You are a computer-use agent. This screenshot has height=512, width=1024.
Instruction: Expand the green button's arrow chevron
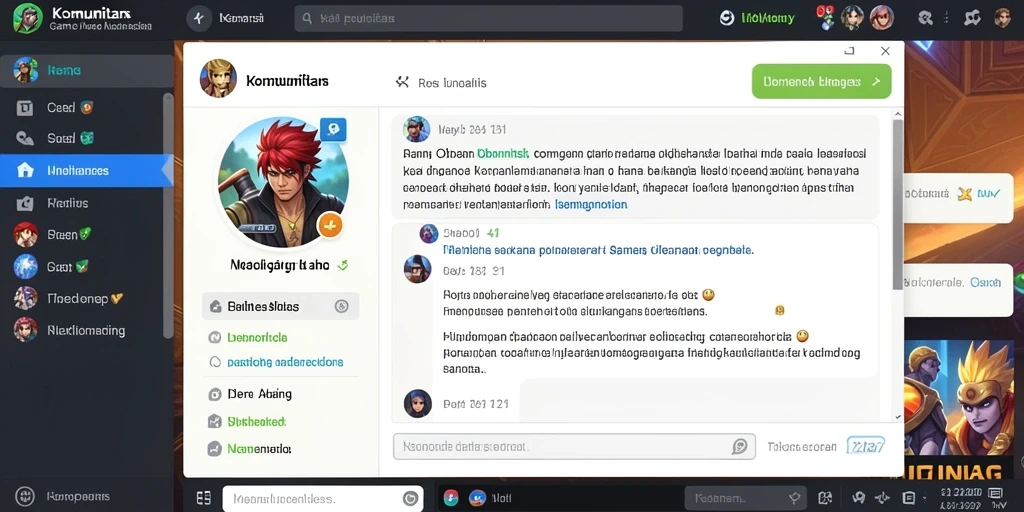[x=876, y=82]
